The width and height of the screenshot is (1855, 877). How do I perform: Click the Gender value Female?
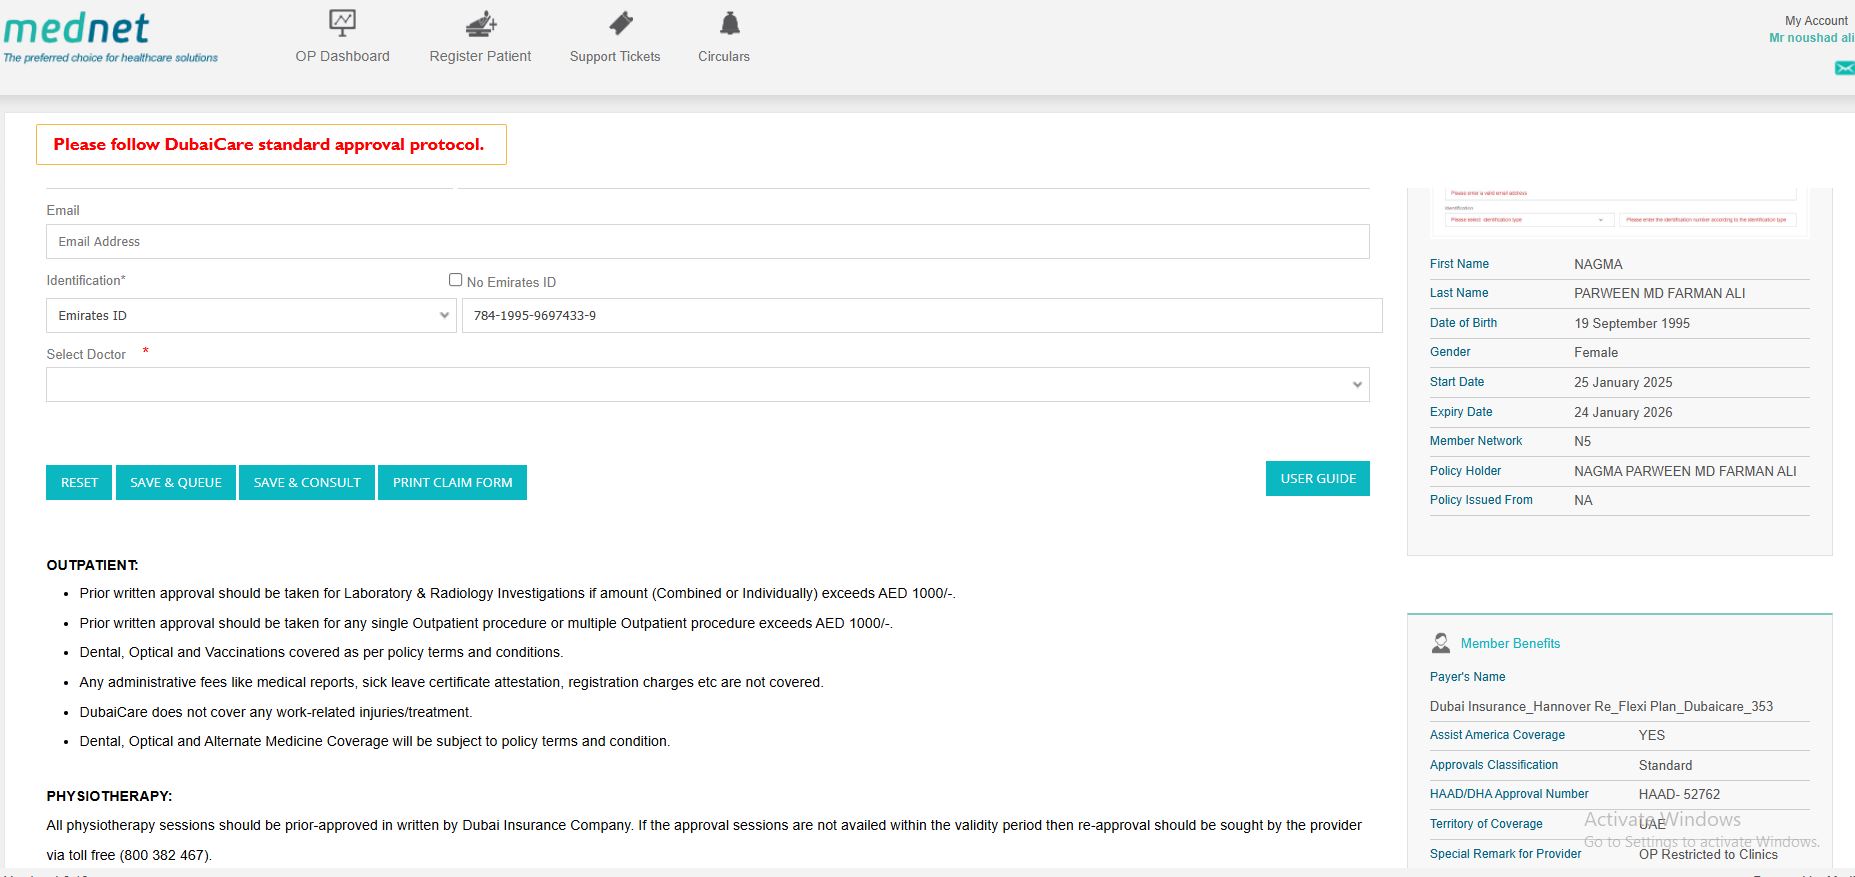[1596, 352]
